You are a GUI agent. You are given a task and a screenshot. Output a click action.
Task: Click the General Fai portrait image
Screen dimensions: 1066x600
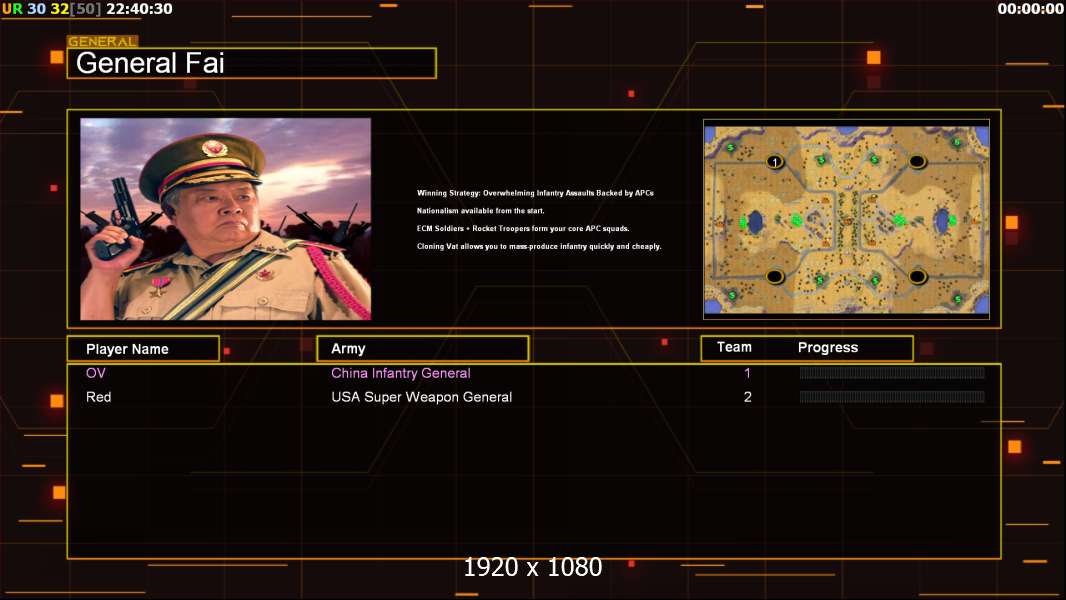click(226, 219)
